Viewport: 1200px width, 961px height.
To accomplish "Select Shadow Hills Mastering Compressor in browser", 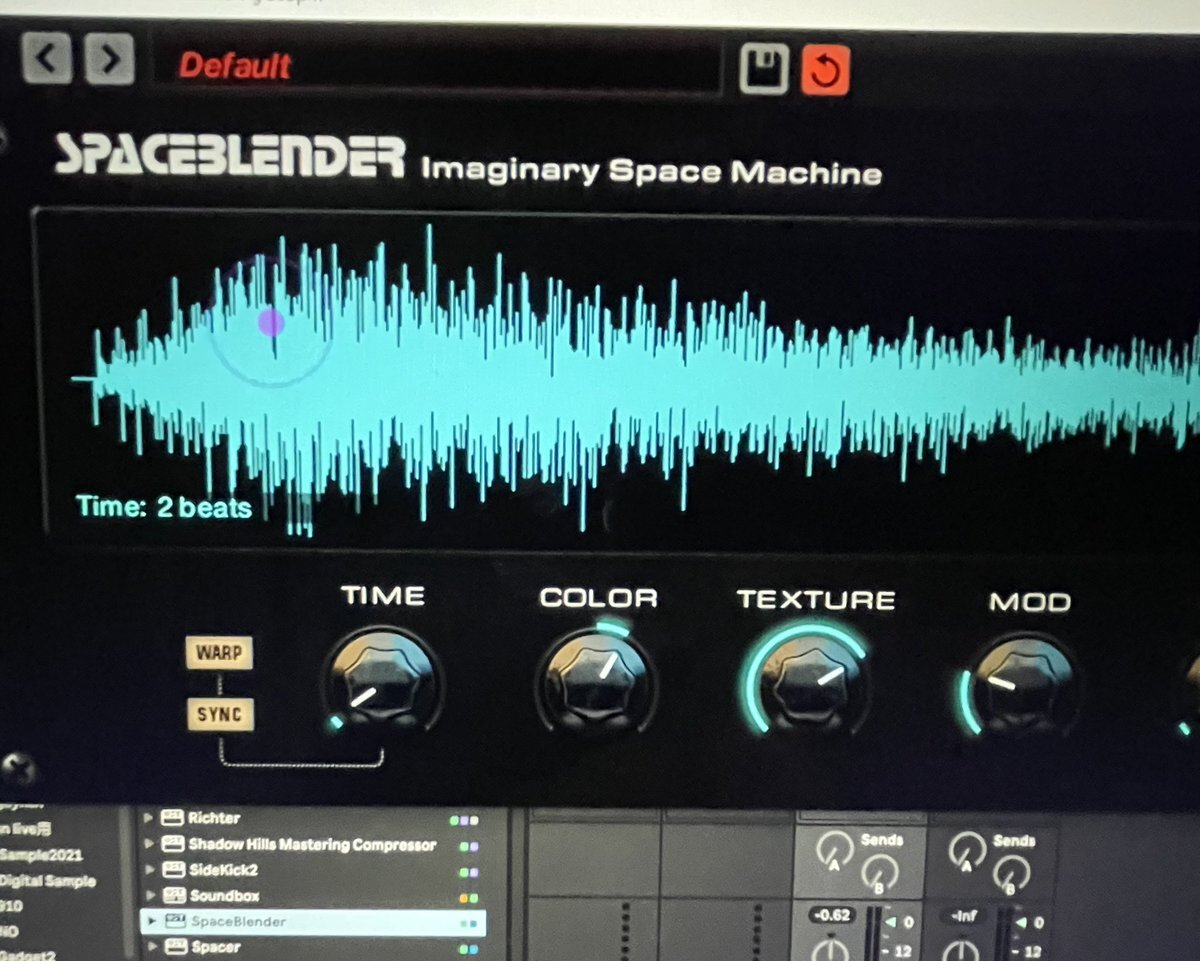I will (x=313, y=845).
